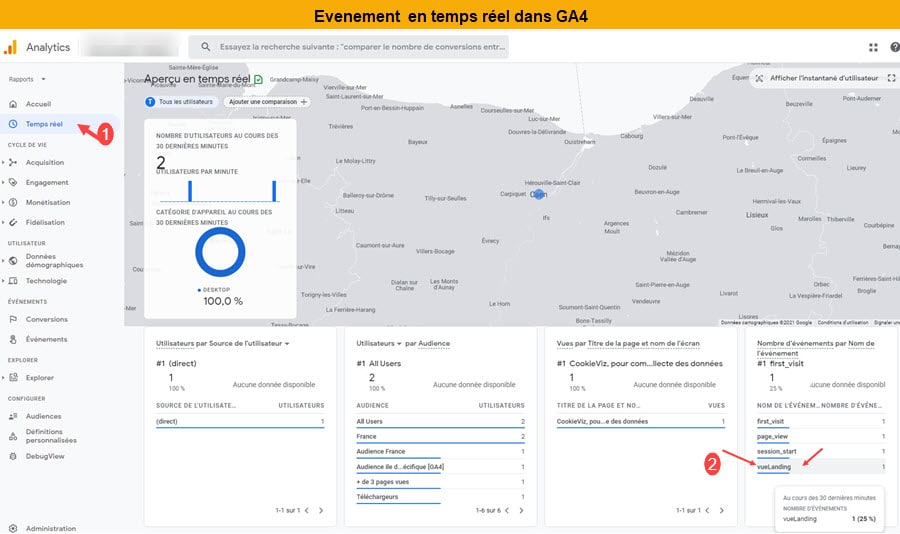Viewport: 900px width, 534px height.
Task: Open DebugView in the sidebar
Action: (45, 456)
